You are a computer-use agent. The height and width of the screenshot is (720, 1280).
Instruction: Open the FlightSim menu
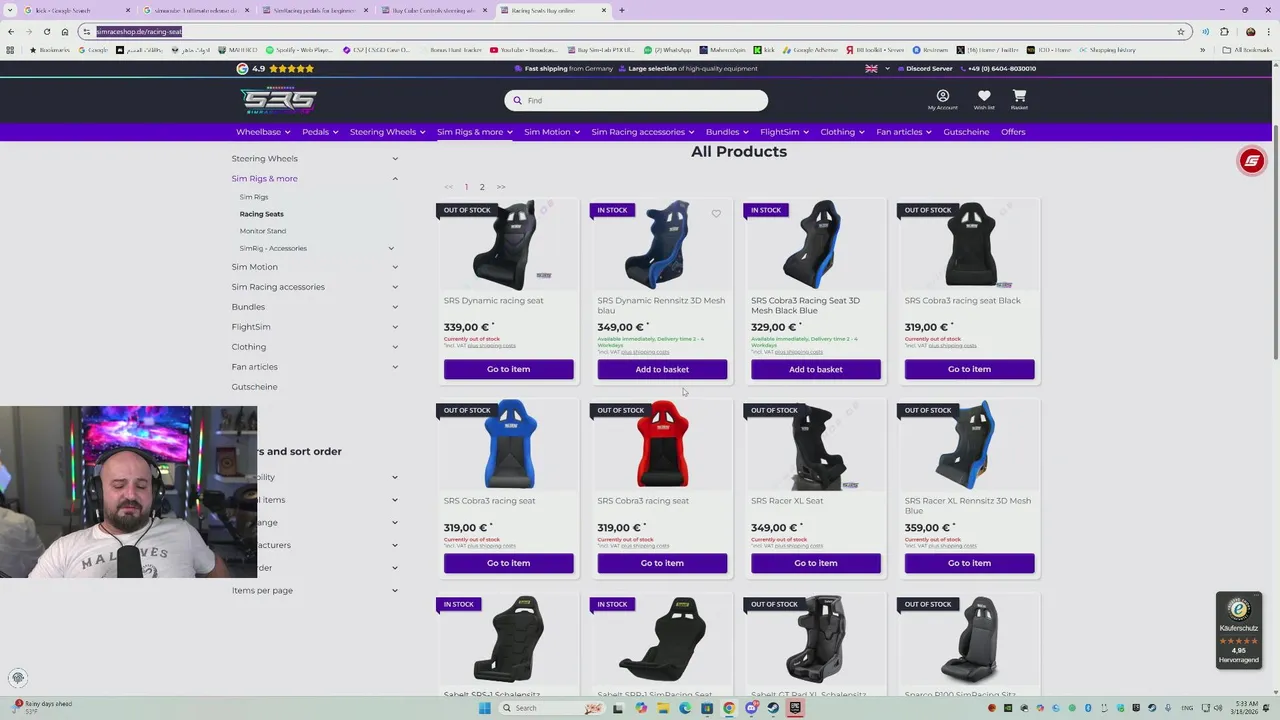click(785, 132)
